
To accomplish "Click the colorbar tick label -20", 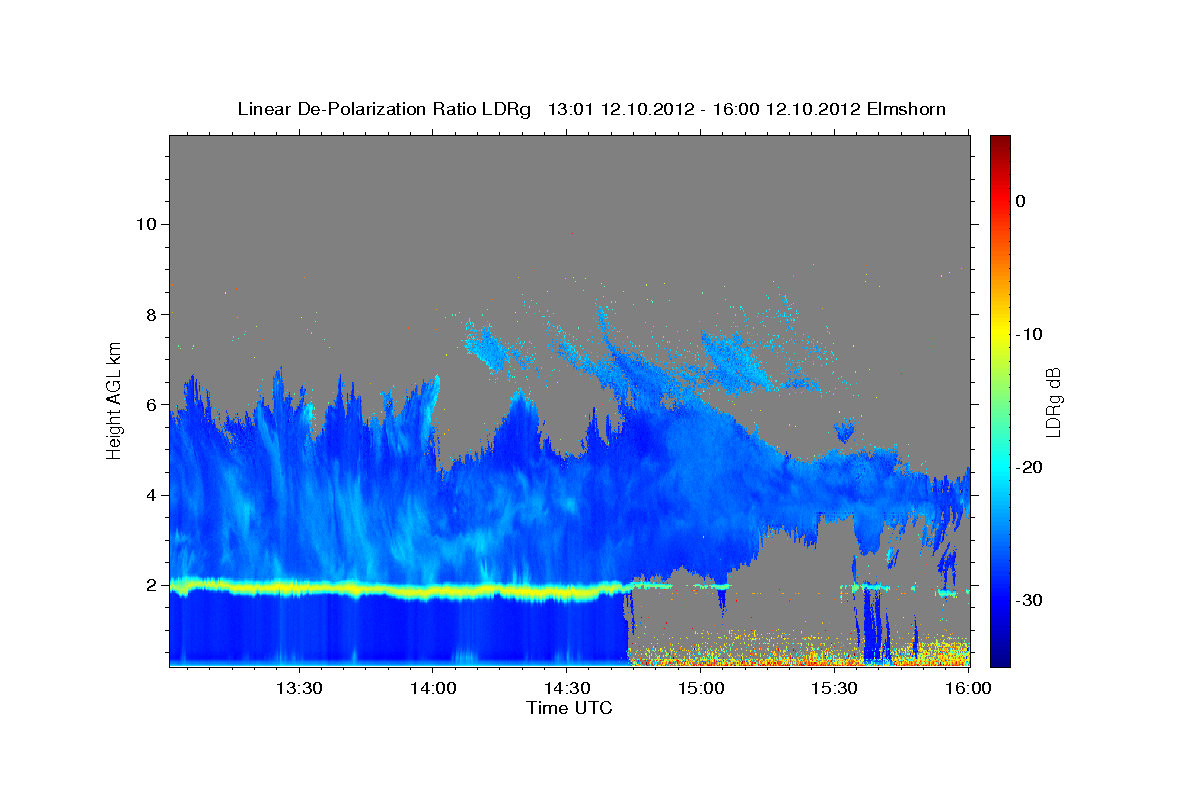I will click(1029, 467).
